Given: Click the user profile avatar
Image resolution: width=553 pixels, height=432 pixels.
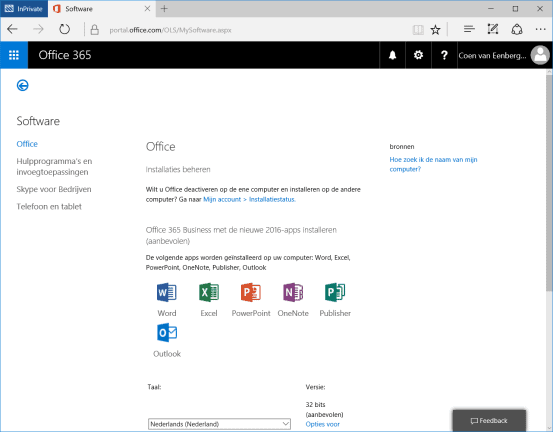Looking at the screenshot, I should click(x=540, y=55).
